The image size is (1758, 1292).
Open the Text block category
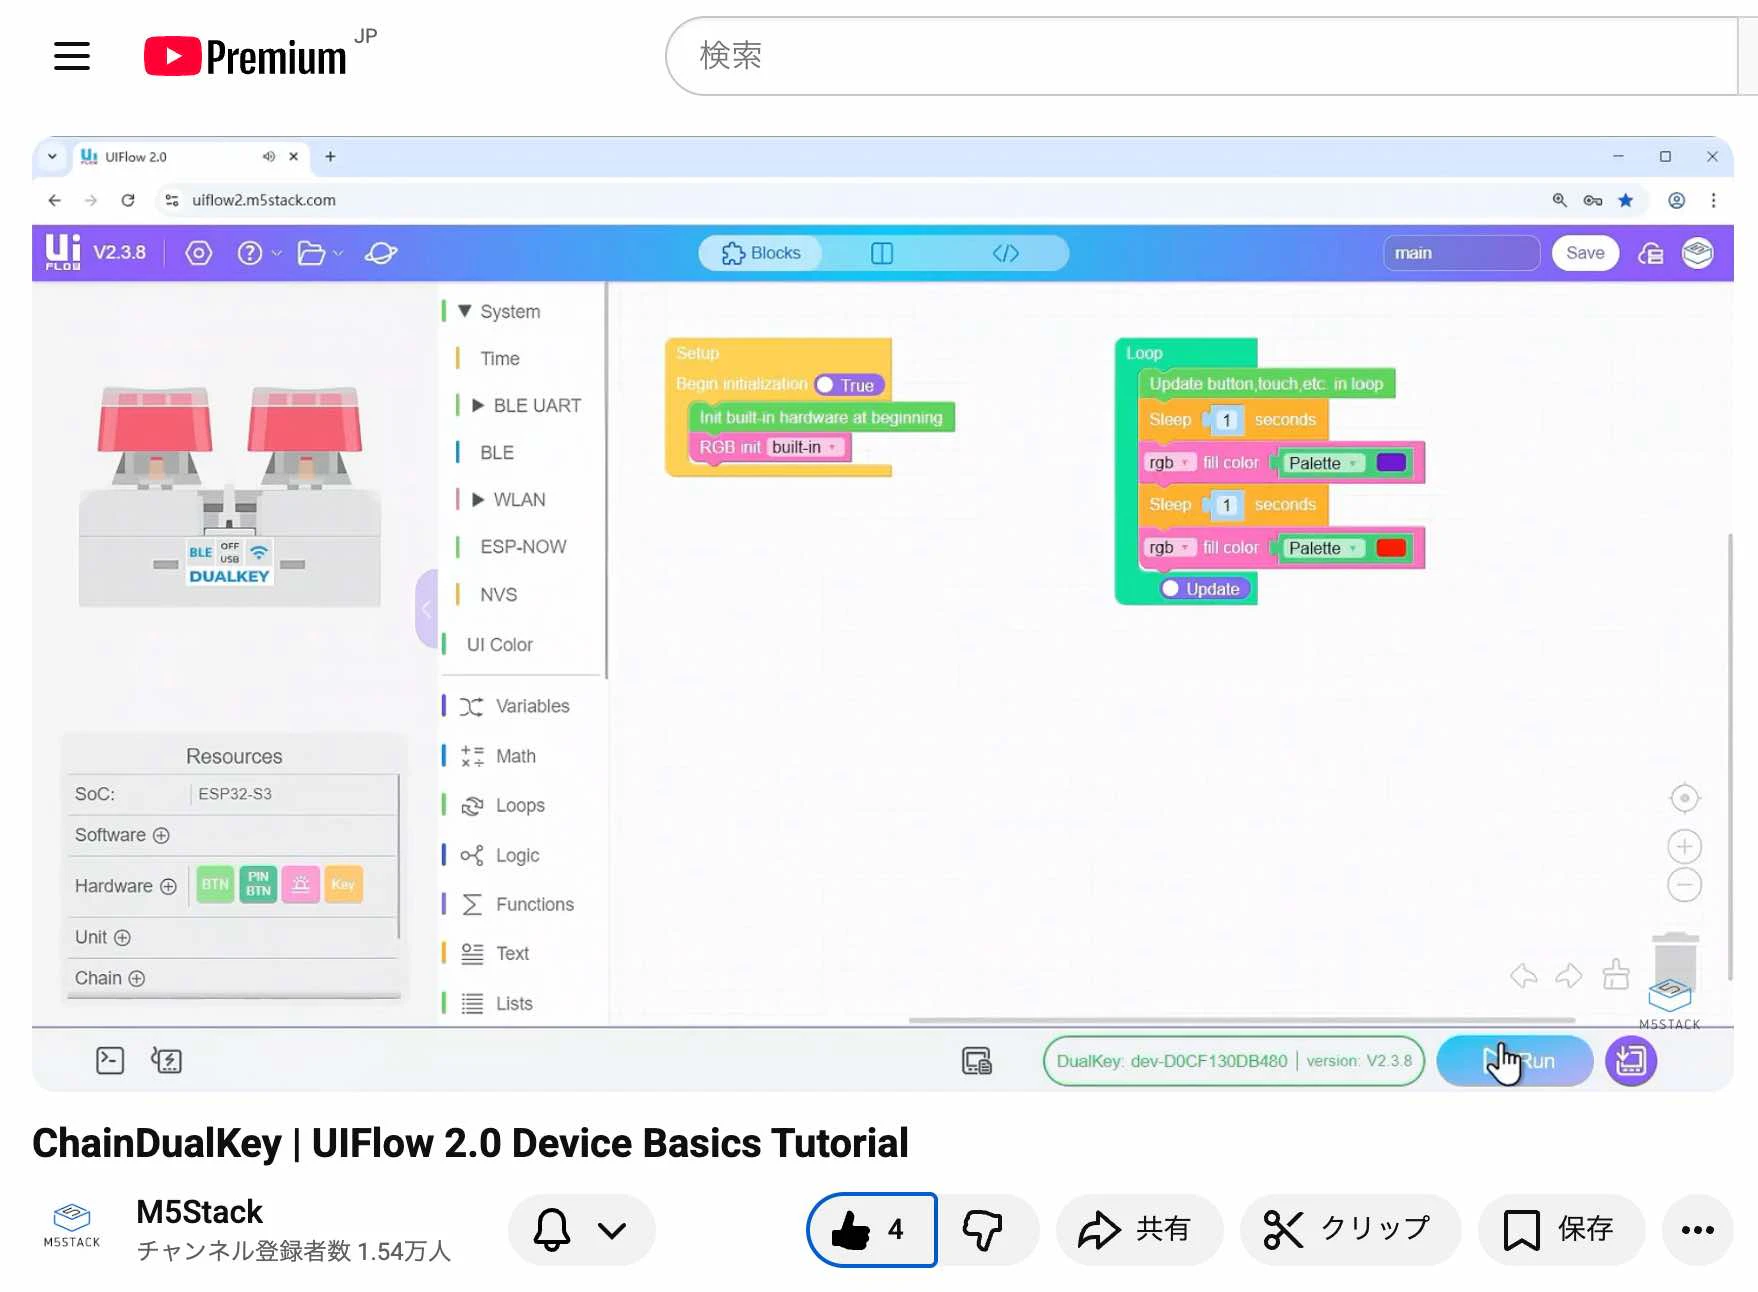pyautogui.click(x=495, y=953)
